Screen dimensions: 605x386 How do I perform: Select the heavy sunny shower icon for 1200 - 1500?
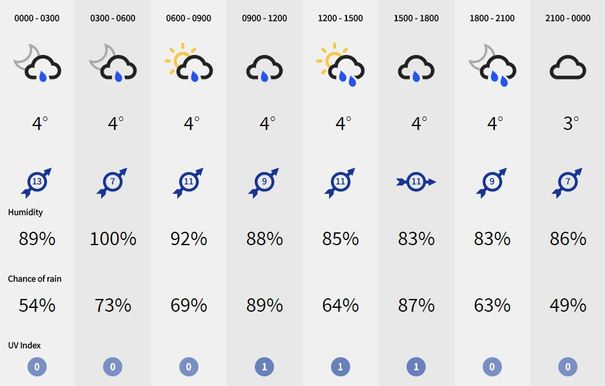(340, 64)
